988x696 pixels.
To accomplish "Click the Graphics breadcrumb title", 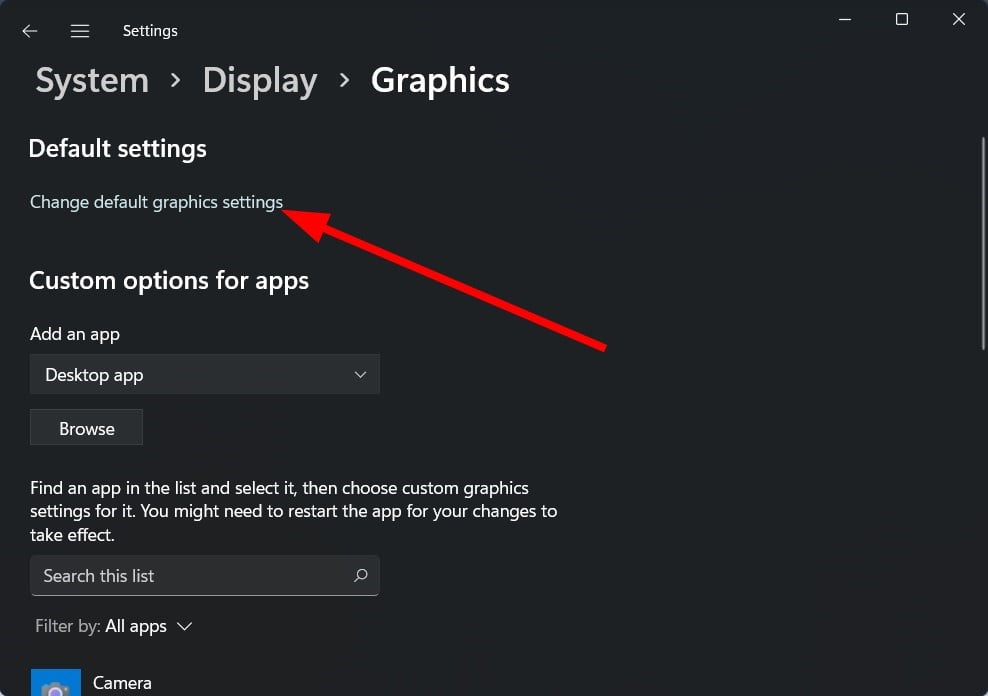I will pyautogui.click(x=440, y=81).
